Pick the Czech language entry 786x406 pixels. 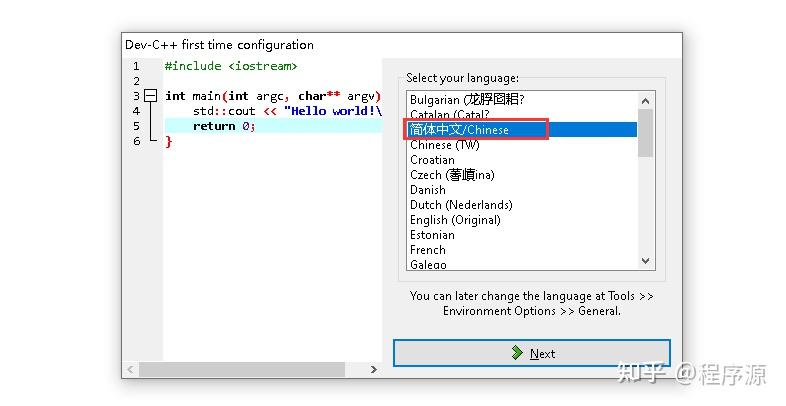(522, 175)
